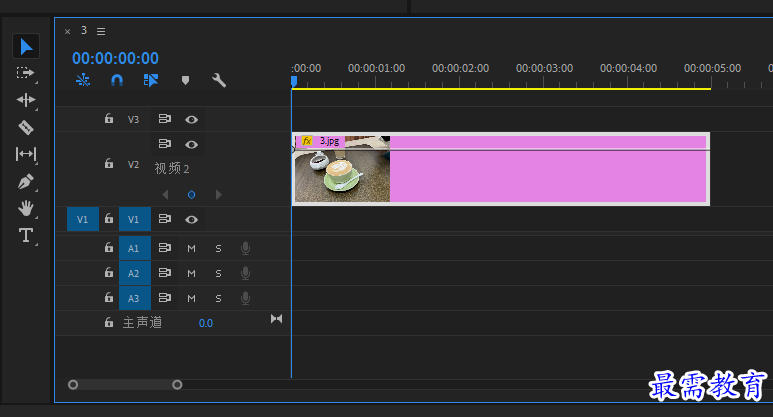Toggle track lock on A2
This screenshot has width=773, height=417.
point(109,272)
